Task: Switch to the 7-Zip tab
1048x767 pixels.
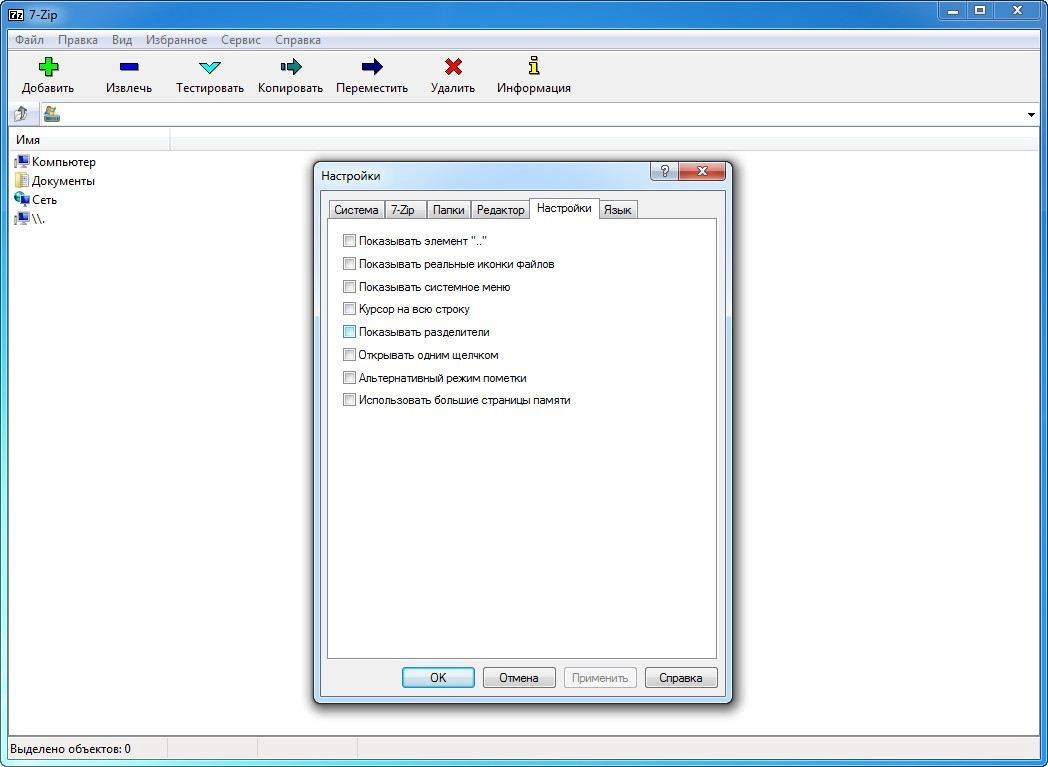Action: [403, 210]
